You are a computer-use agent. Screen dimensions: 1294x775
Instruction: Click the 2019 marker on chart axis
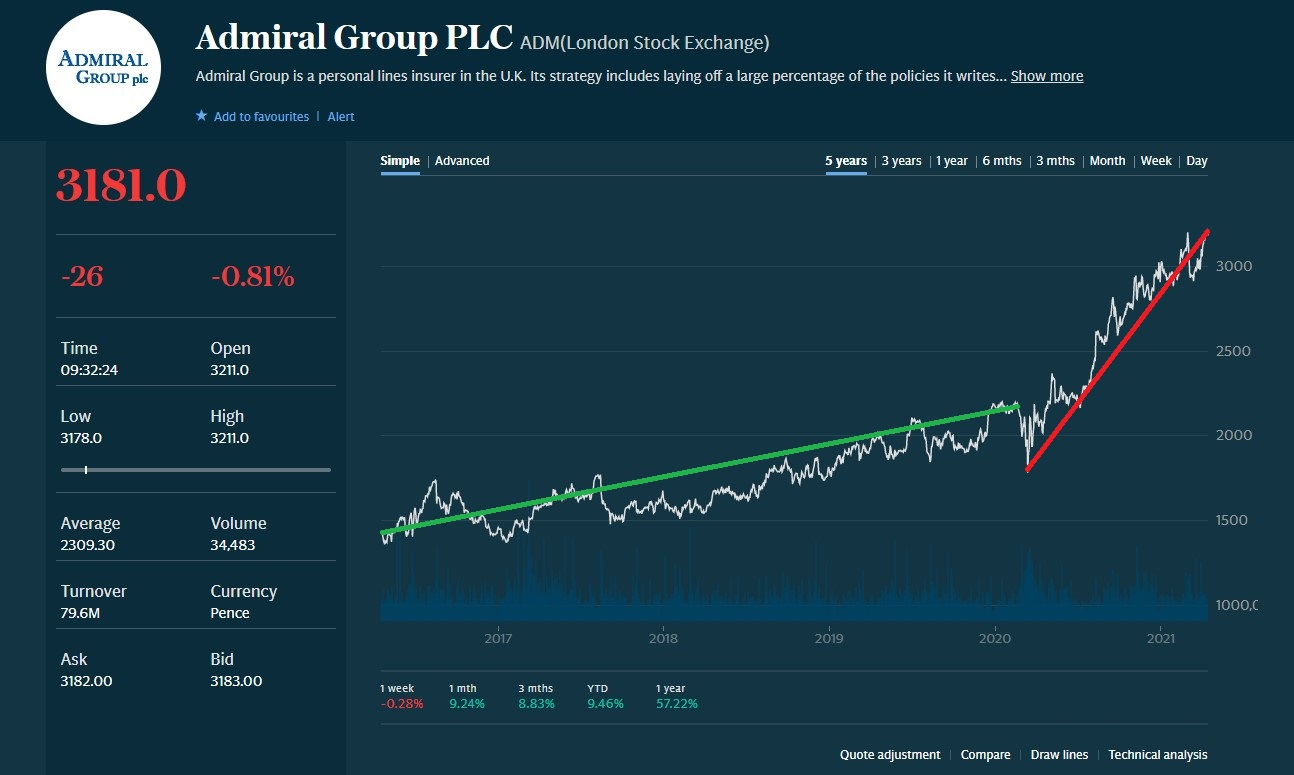pos(829,638)
